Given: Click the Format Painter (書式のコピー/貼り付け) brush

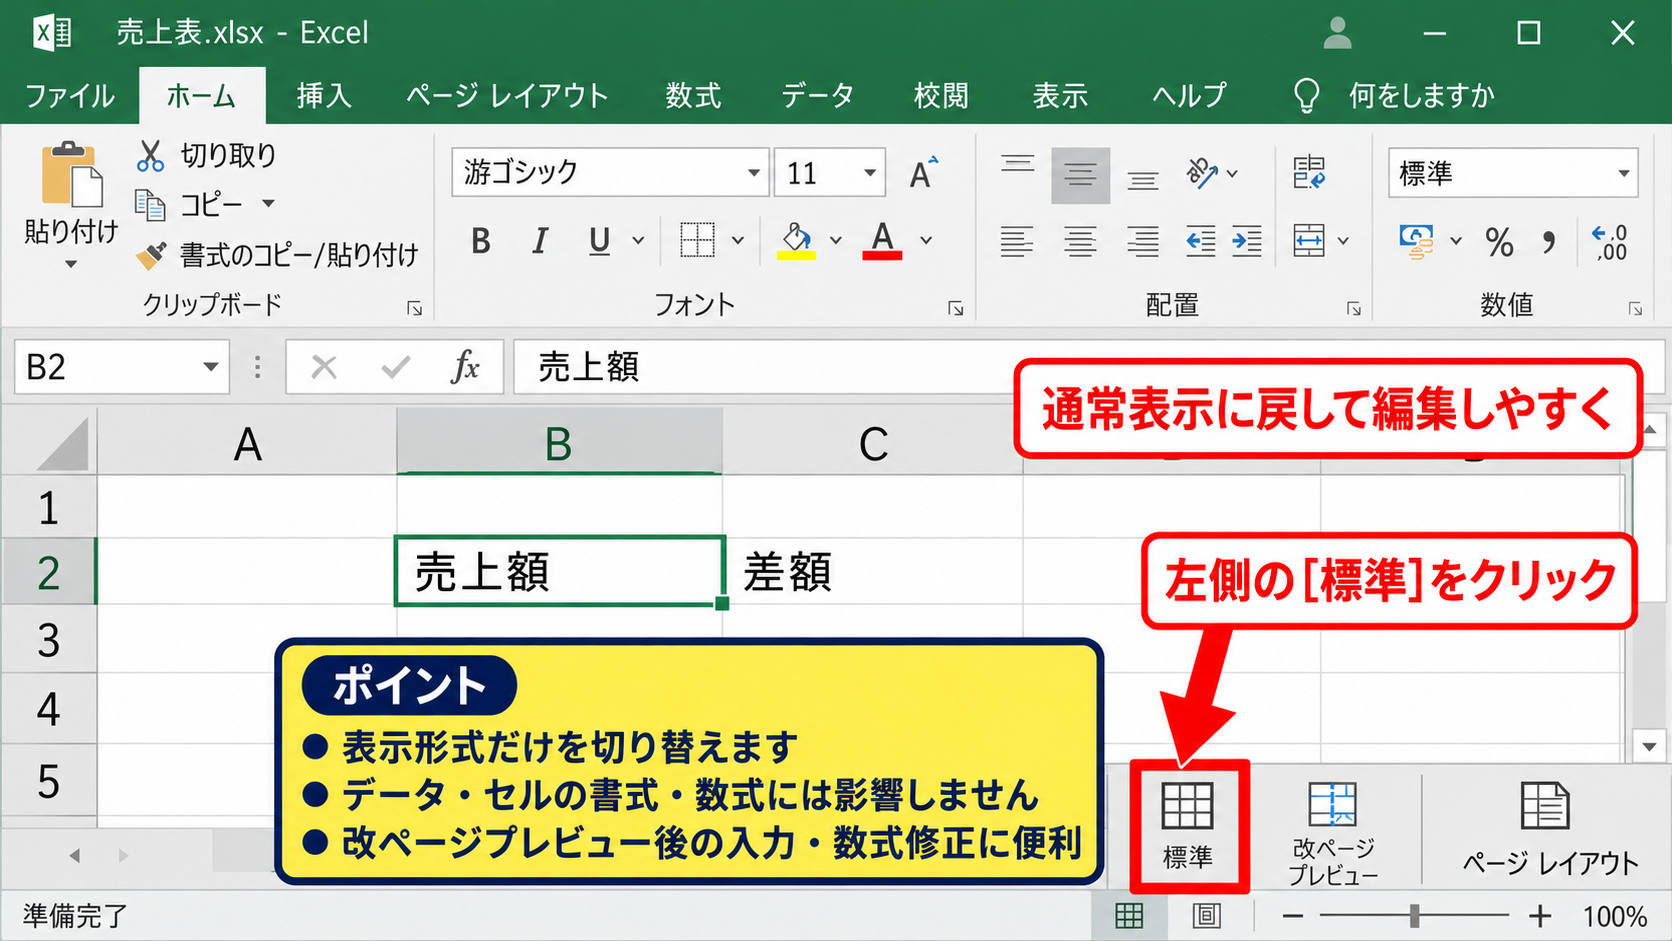Looking at the screenshot, I should click(151, 255).
